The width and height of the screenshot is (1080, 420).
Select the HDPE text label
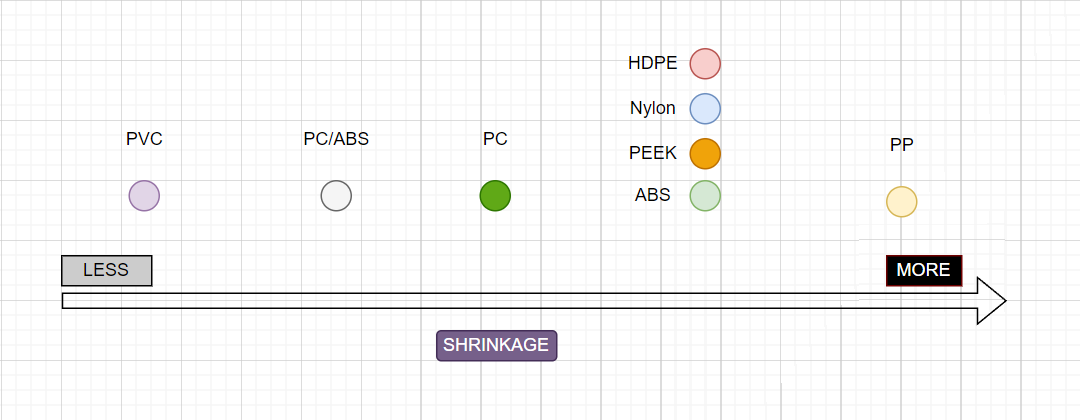653,63
